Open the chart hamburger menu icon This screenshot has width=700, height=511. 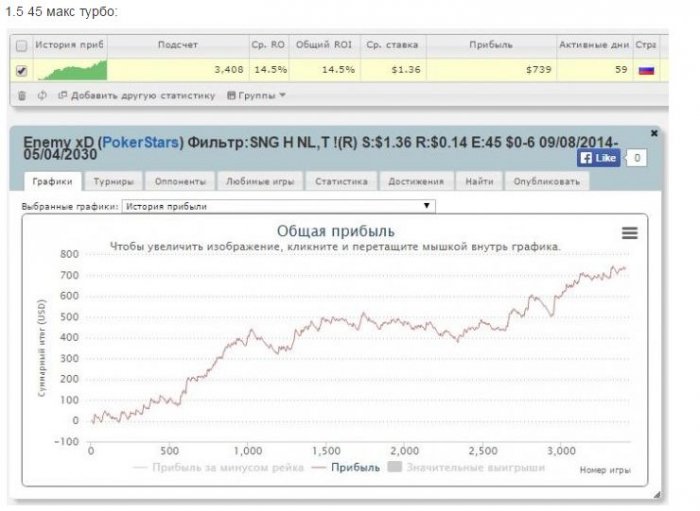[x=629, y=233]
